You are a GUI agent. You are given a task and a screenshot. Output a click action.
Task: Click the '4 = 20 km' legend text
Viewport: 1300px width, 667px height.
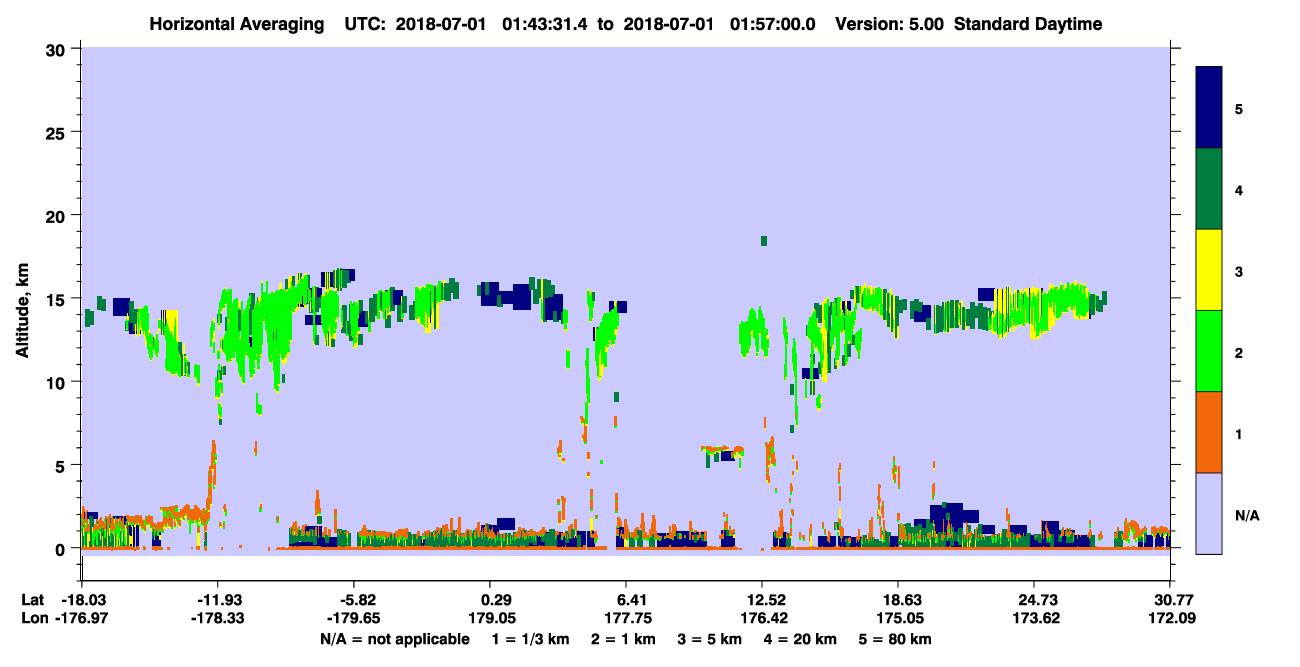801,639
